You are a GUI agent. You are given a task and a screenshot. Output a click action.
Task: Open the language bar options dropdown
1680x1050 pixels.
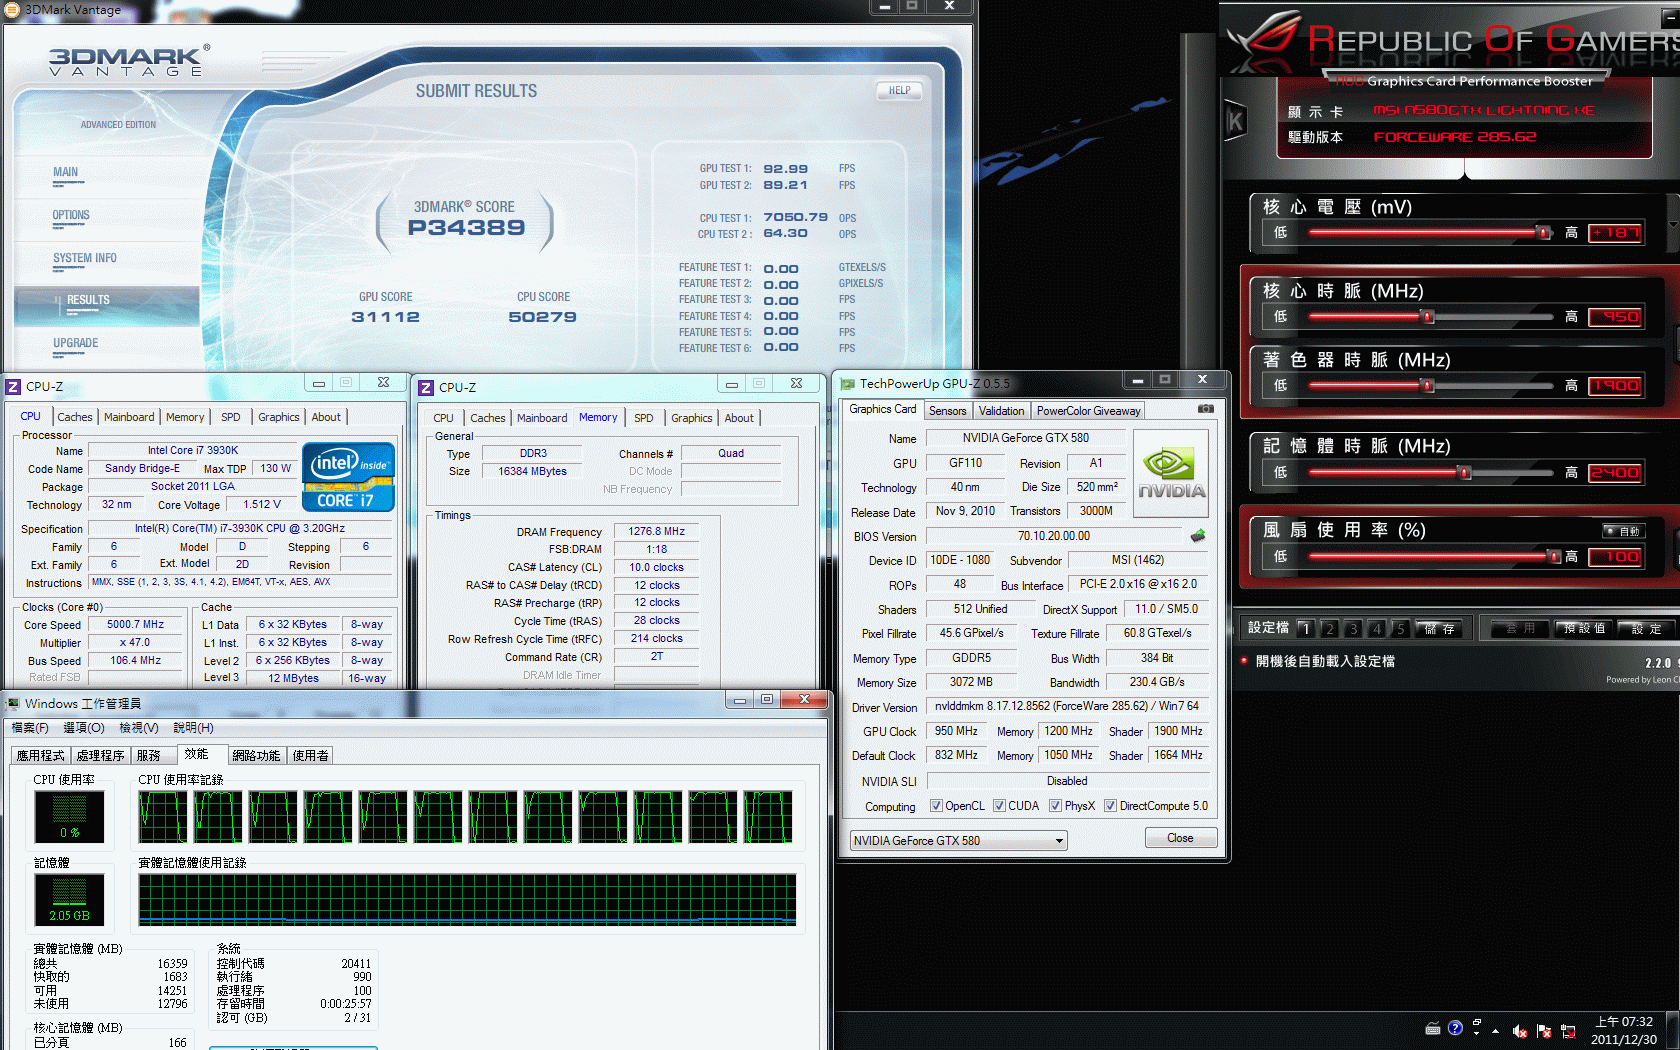pos(1477,1033)
